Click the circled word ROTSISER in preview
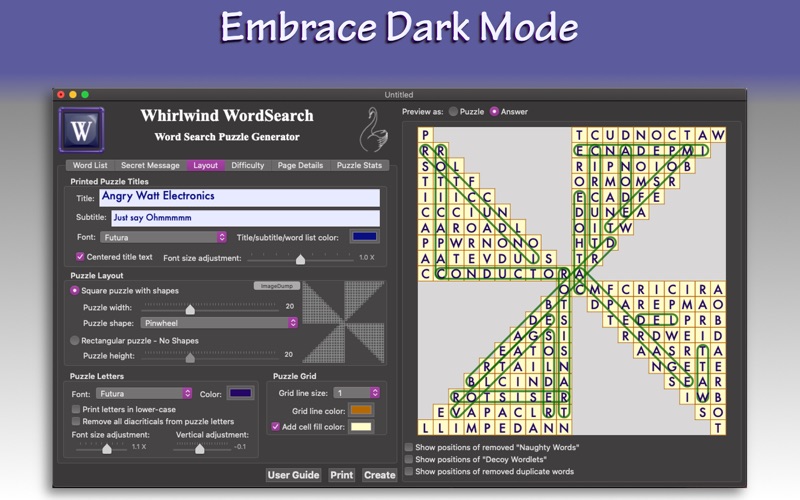Viewport: 800px width, 500px height. (x=510, y=396)
